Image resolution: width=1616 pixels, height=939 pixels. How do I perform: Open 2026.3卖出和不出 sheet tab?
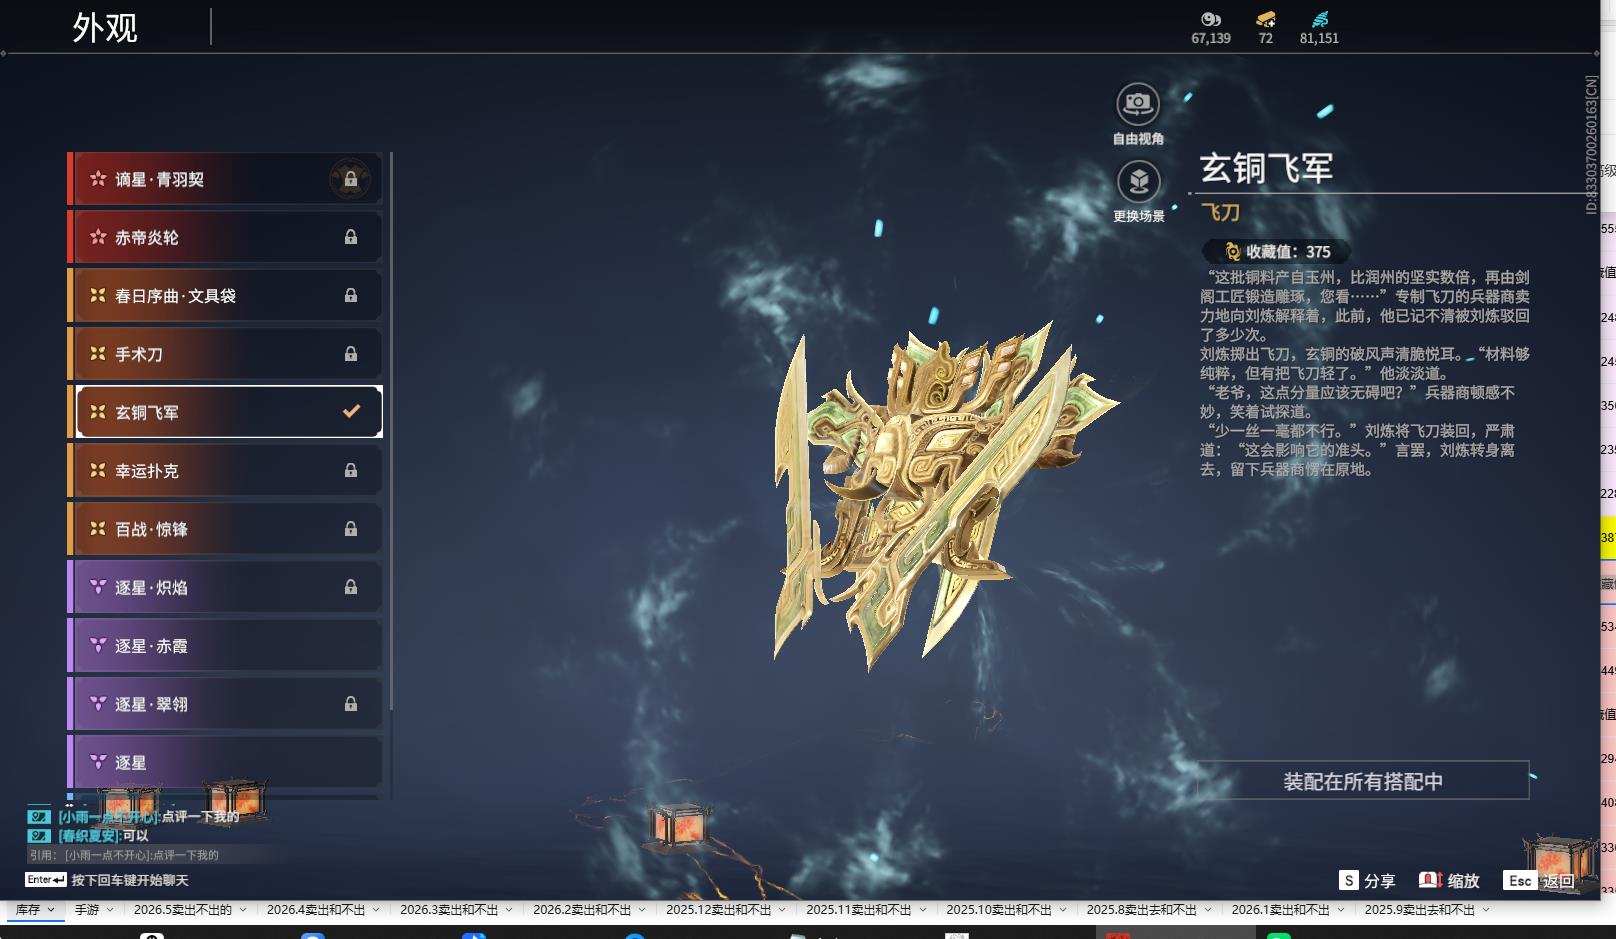[449, 910]
